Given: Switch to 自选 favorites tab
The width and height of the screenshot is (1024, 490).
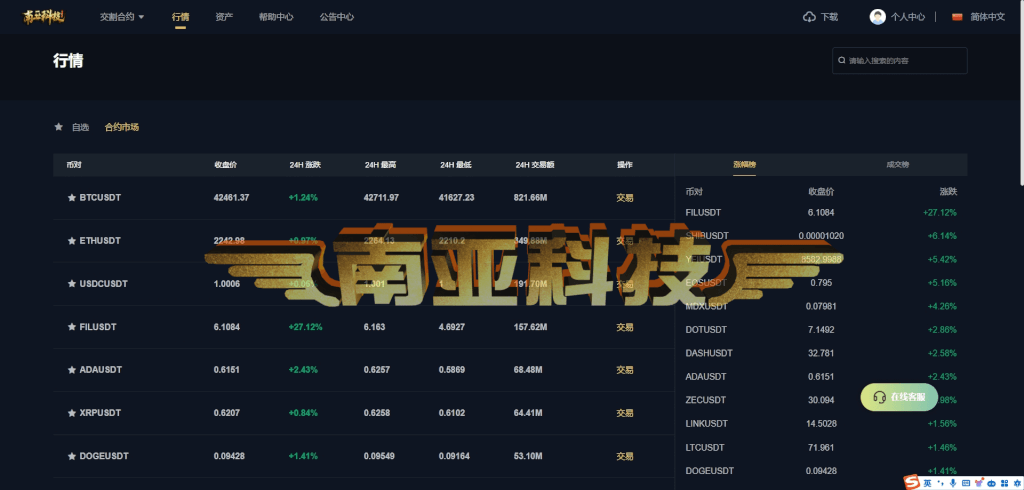Looking at the screenshot, I should (x=80, y=127).
